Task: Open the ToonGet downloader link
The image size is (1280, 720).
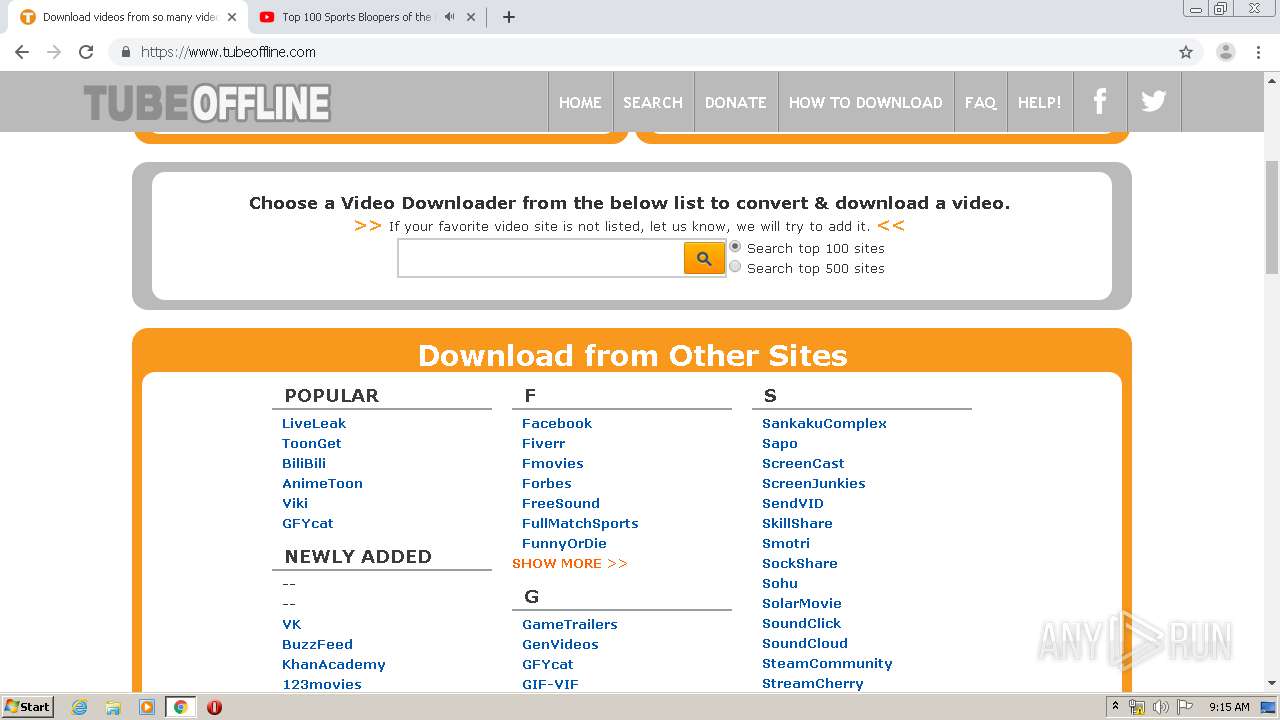Action: pos(312,443)
